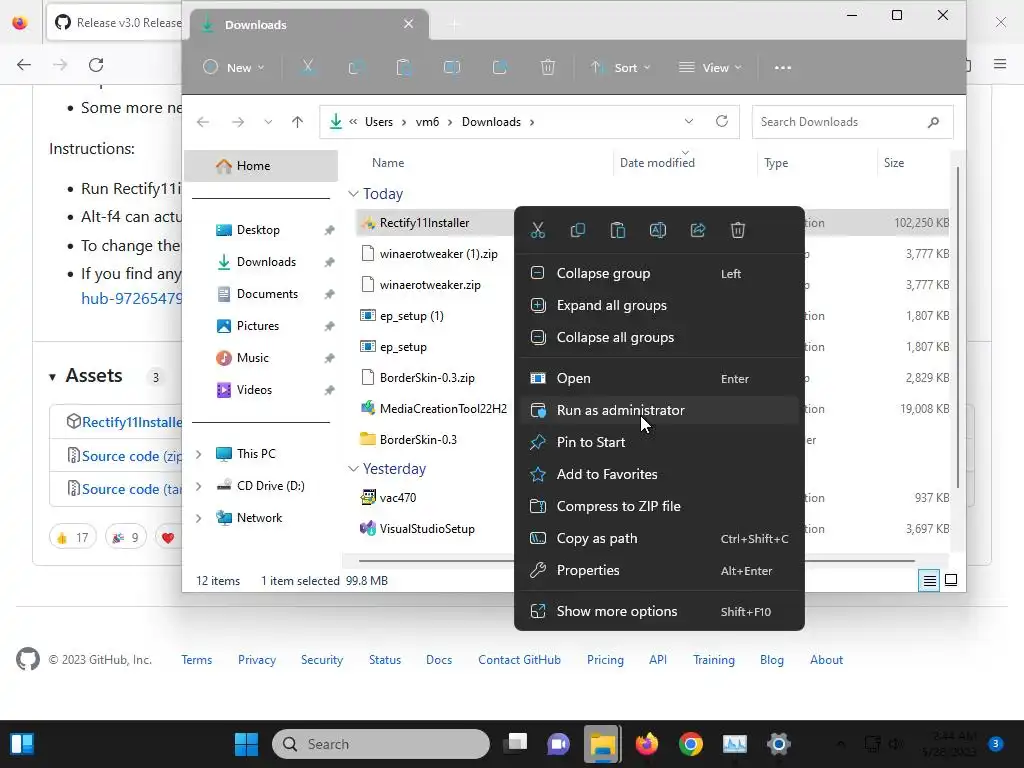Open the View dropdown in the Explorer toolbar
Viewport: 1024px width, 768px height.
coord(711,67)
